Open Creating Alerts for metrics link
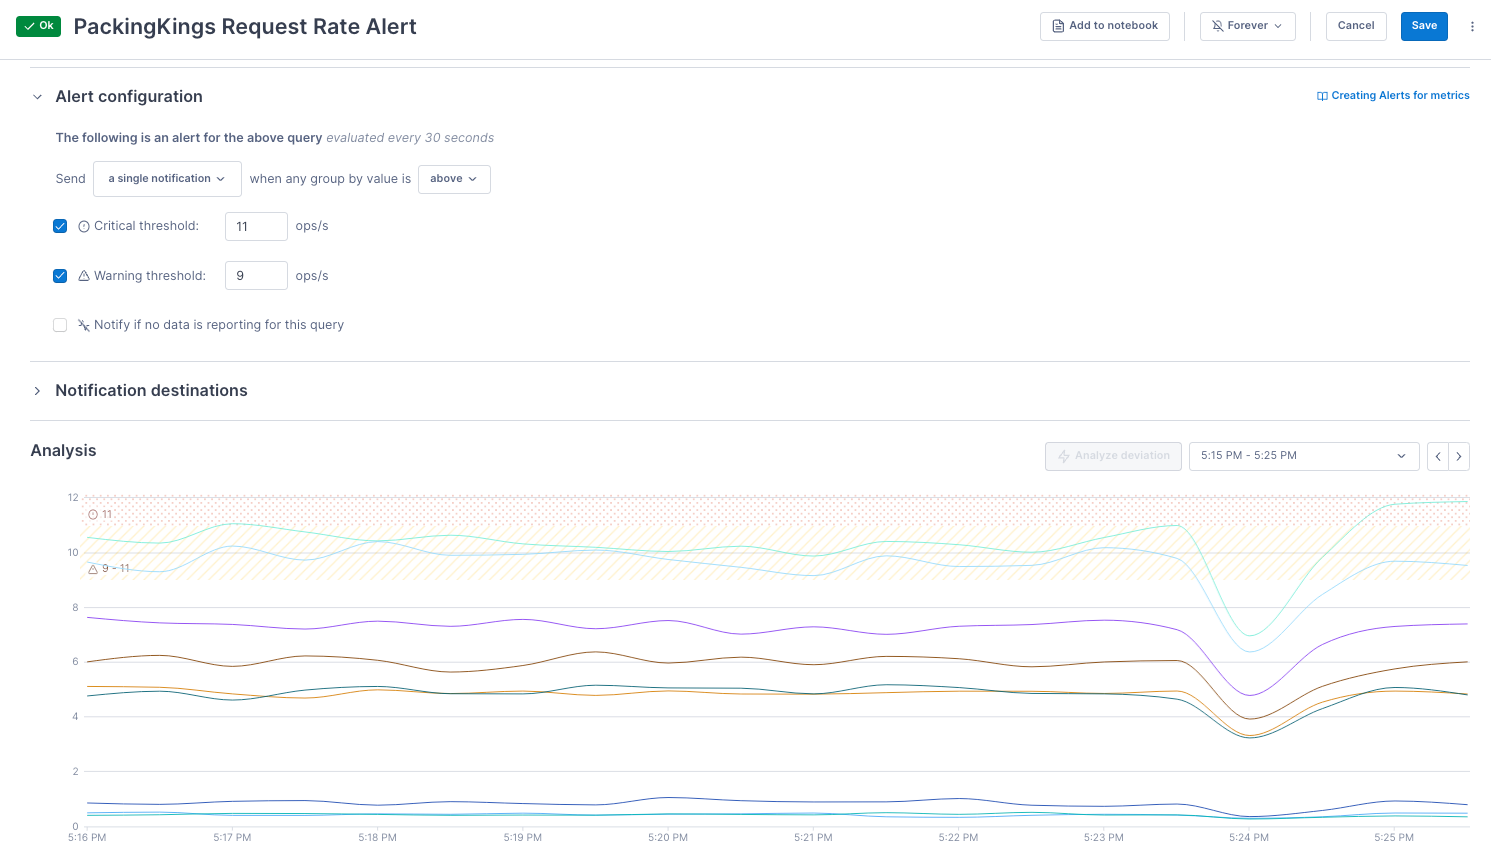The height and width of the screenshot is (857, 1491). [1393, 96]
